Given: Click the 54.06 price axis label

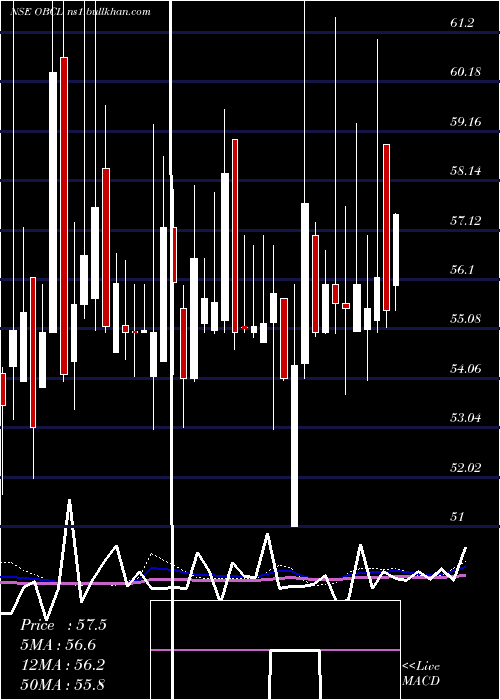Looking at the screenshot, I should (x=466, y=369).
